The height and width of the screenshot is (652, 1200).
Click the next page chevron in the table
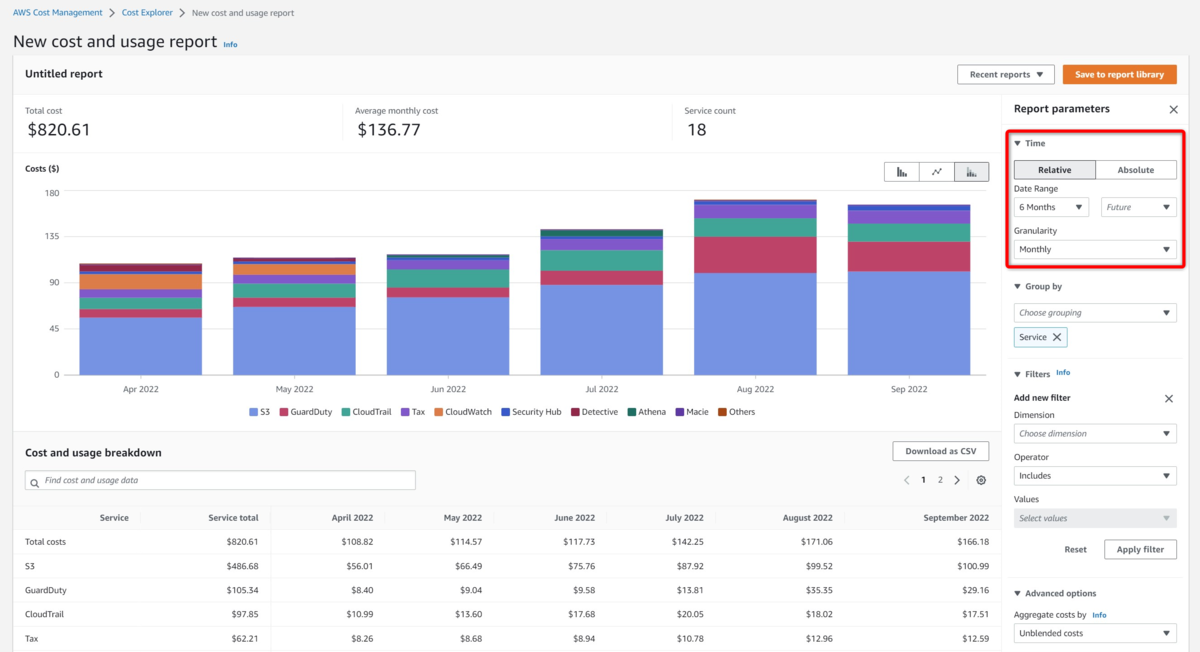point(957,480)
